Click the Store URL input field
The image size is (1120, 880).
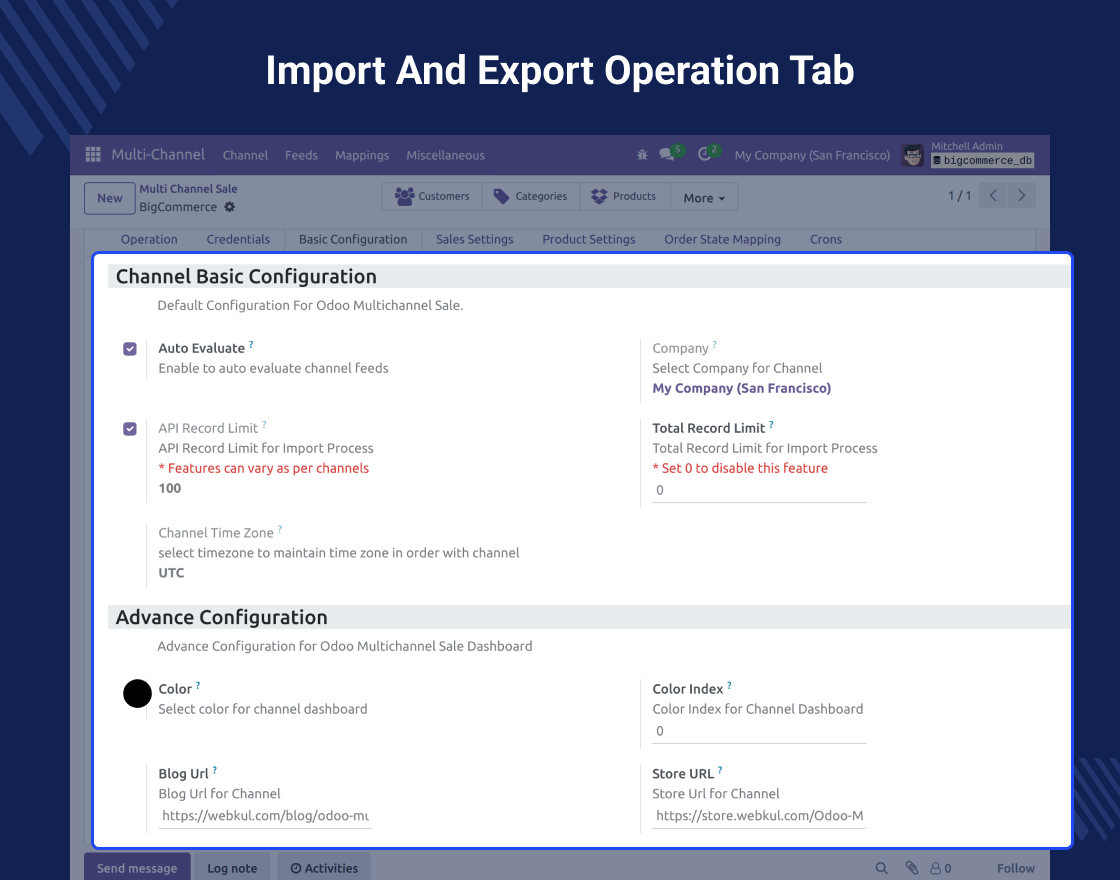click(759, 816)
